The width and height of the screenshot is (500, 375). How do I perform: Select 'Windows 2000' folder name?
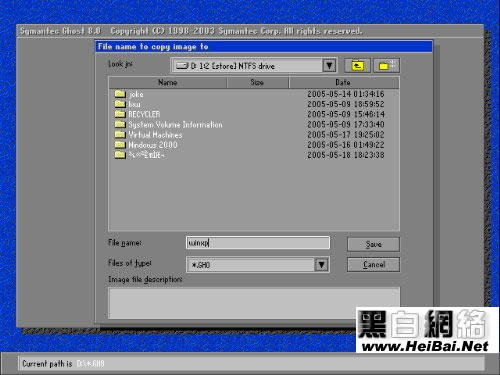click(153, 145)
